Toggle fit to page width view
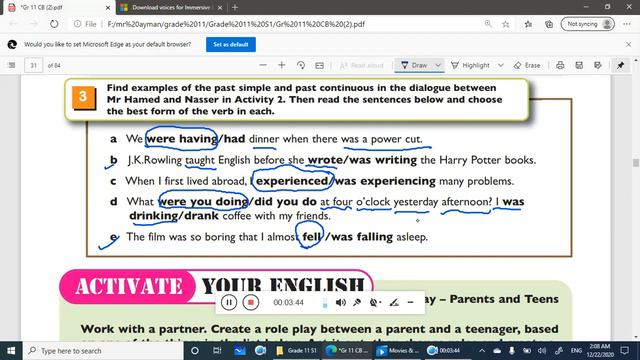The height and width of the screenshot is (360, 640). (320, 65)
